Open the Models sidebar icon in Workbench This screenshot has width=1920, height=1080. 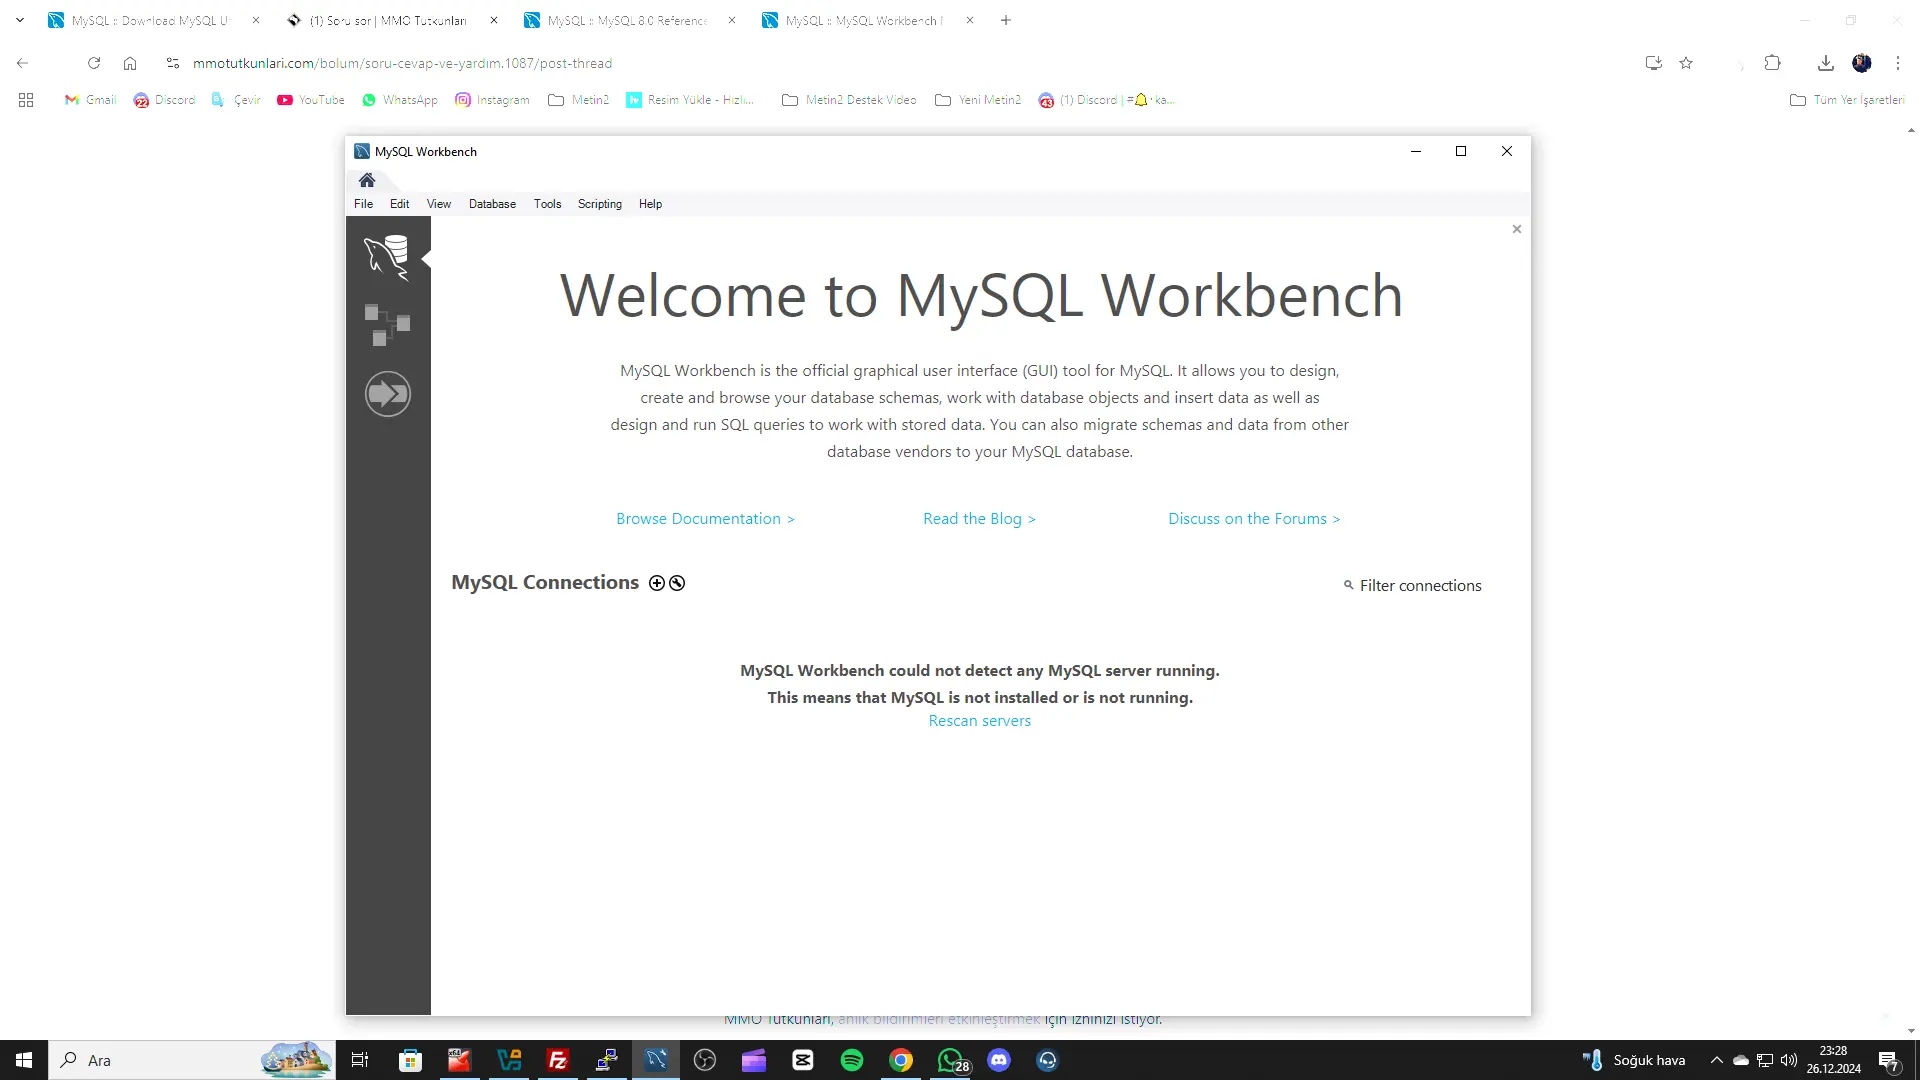coord(387,325)
